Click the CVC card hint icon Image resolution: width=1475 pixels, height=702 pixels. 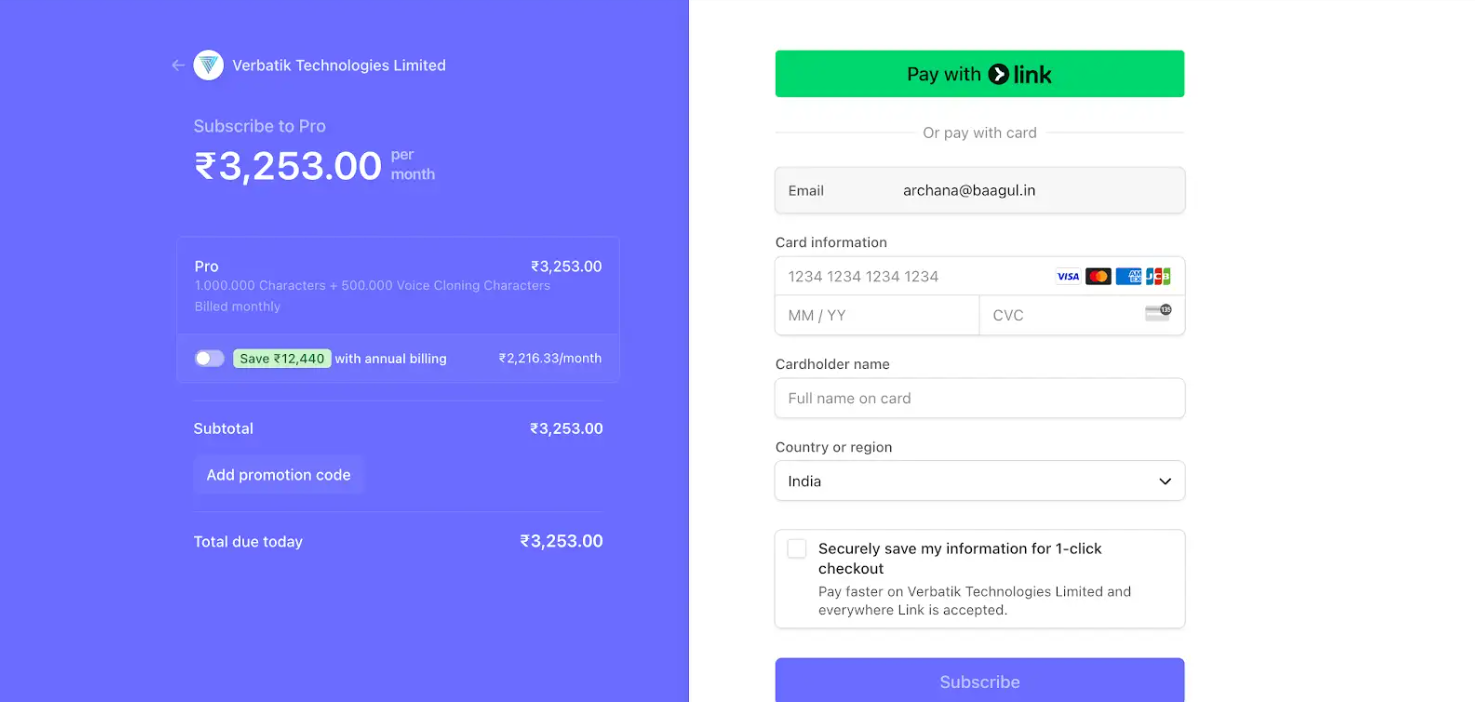coord(1158,313)
